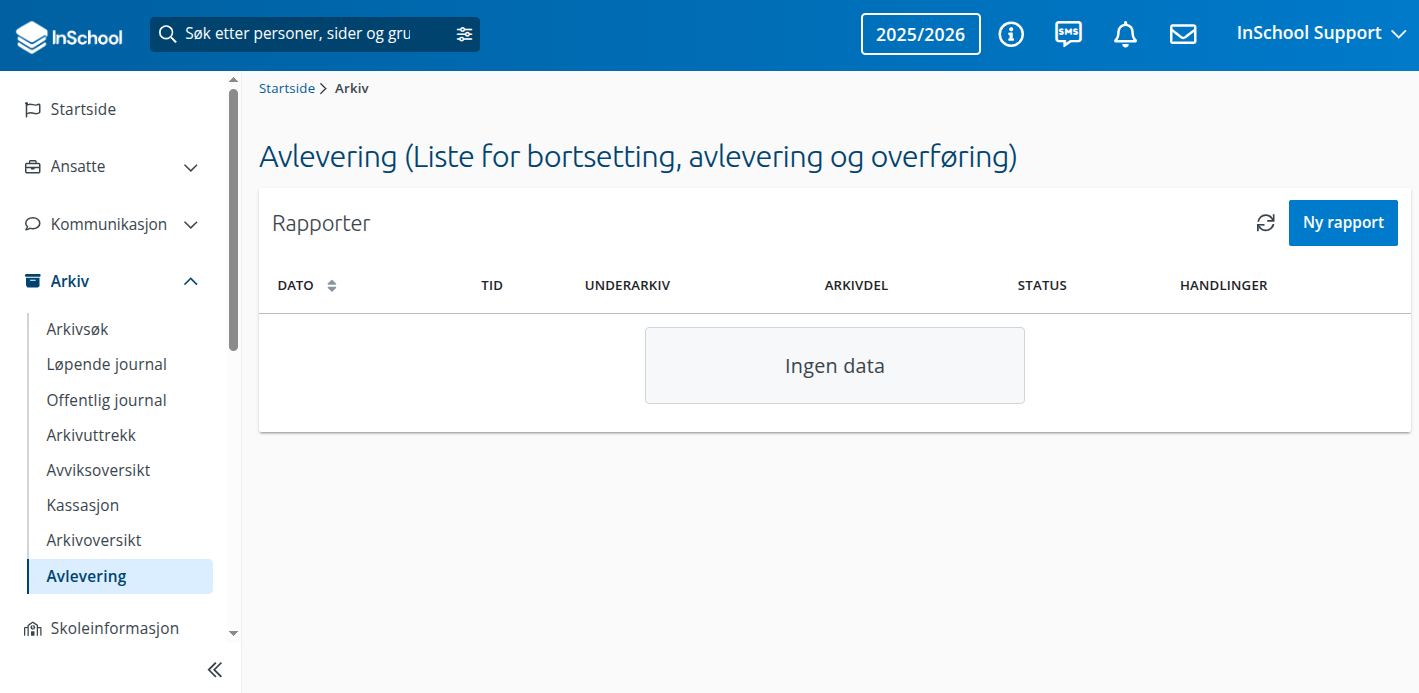Open notifications bell icon
The width and height of the screenshot is (1419, 693).
tap(1125, 34)
